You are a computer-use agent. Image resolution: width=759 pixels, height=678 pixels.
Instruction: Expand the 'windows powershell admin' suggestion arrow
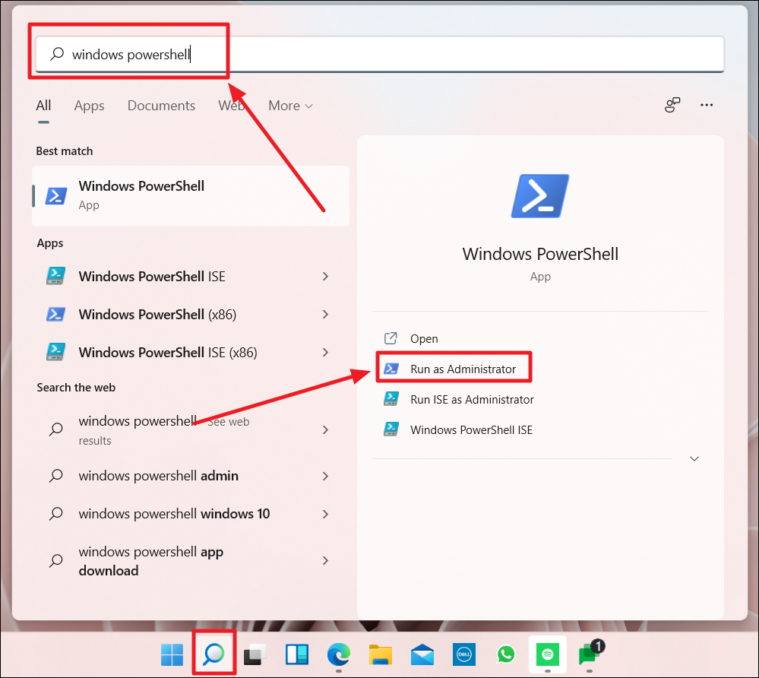pos(325,476)
